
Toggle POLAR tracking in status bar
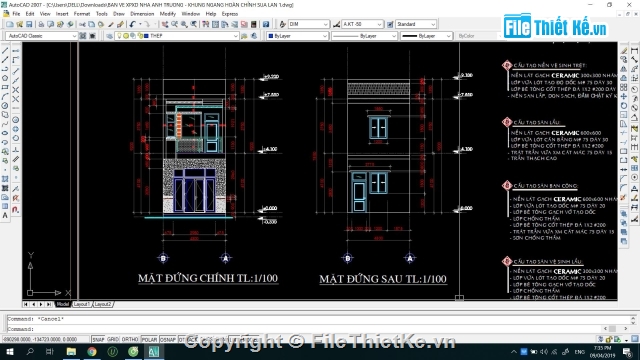[x=149, y=340]
